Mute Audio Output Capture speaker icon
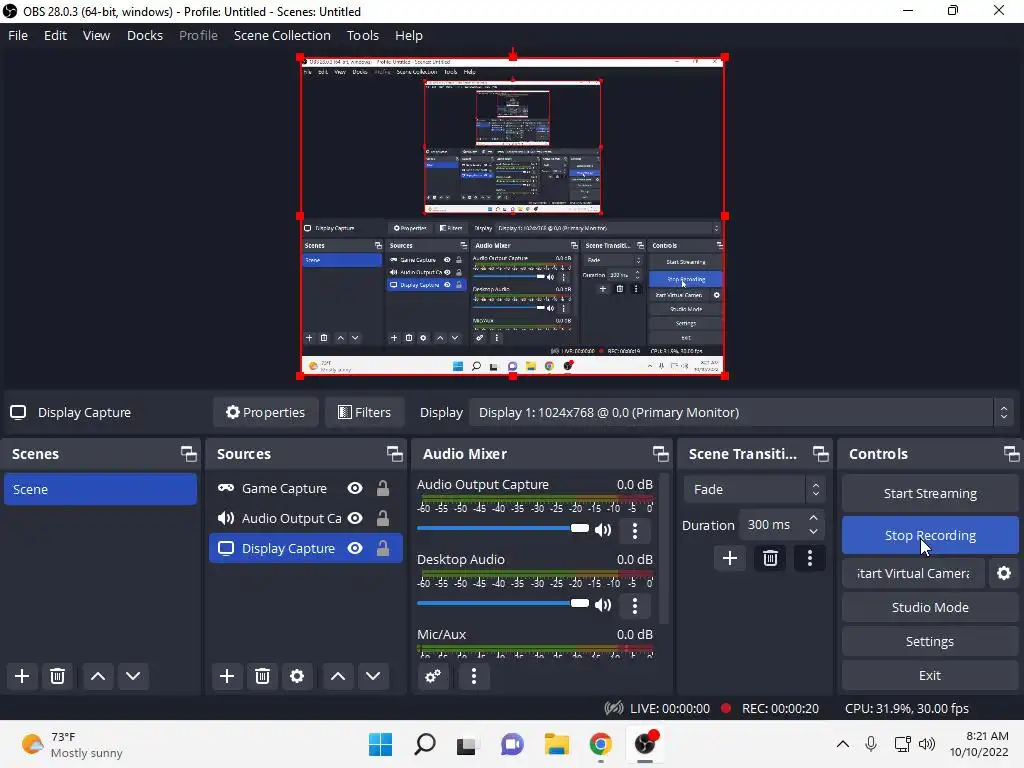Screen dimensions: 1024x768 click(603, 530)
